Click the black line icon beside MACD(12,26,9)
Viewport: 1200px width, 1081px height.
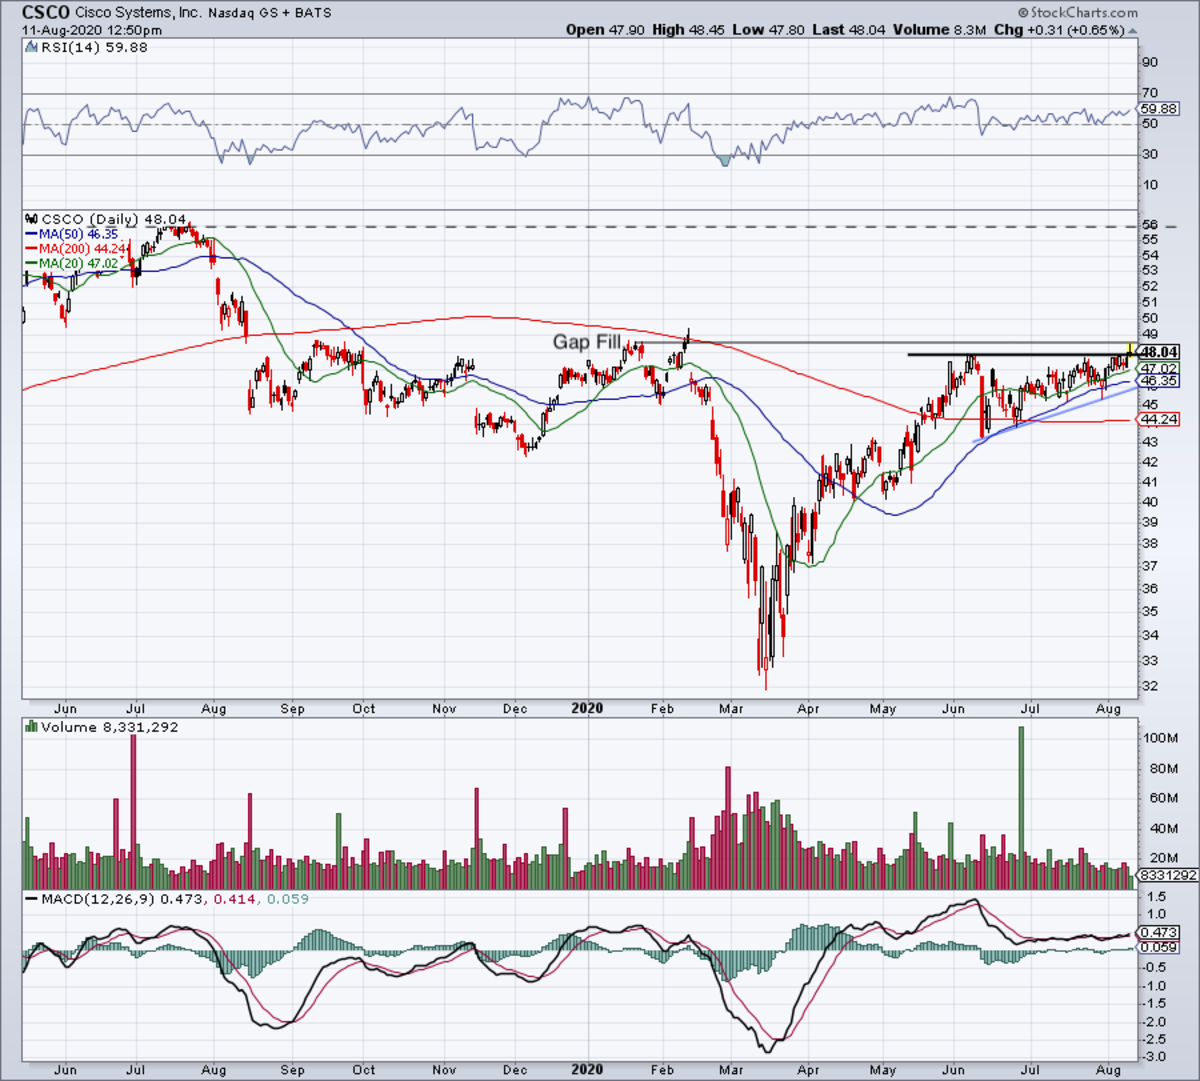[x=32, y=899]
